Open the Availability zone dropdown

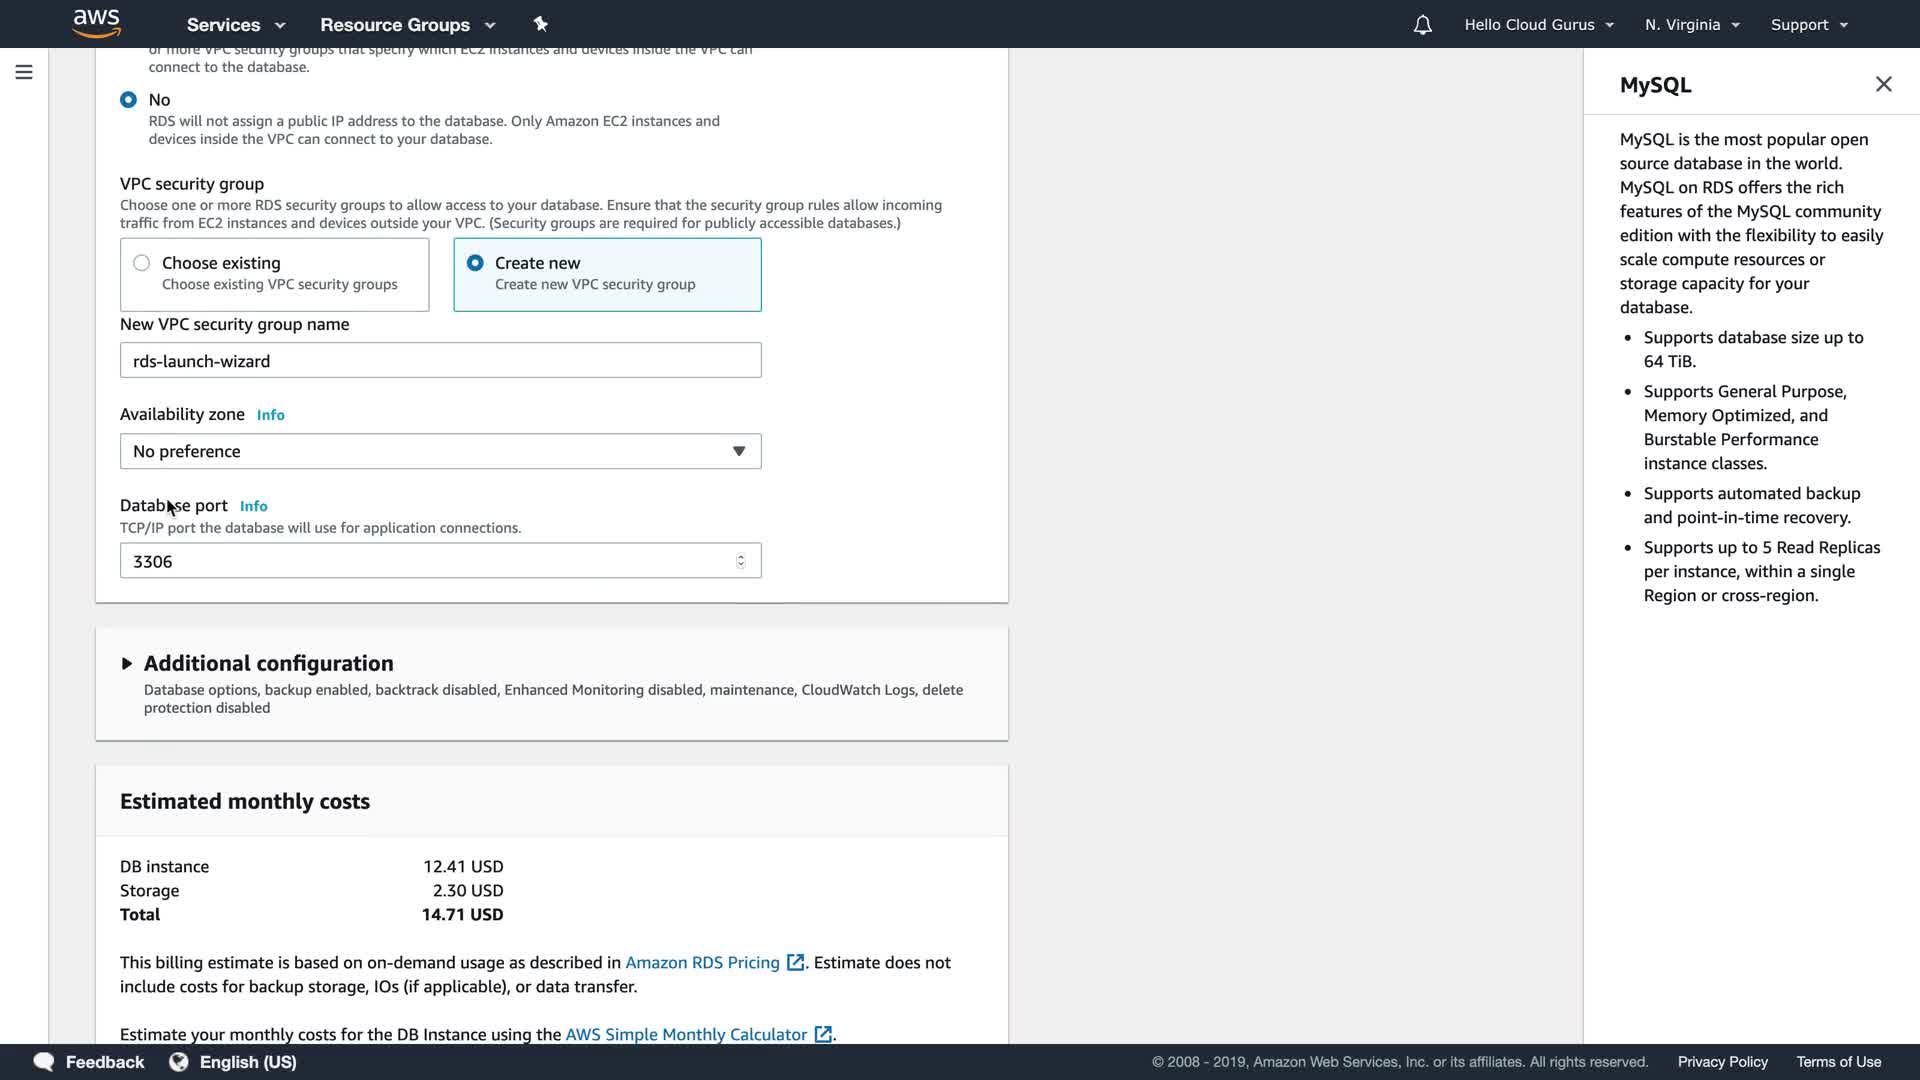coord(440,451)
